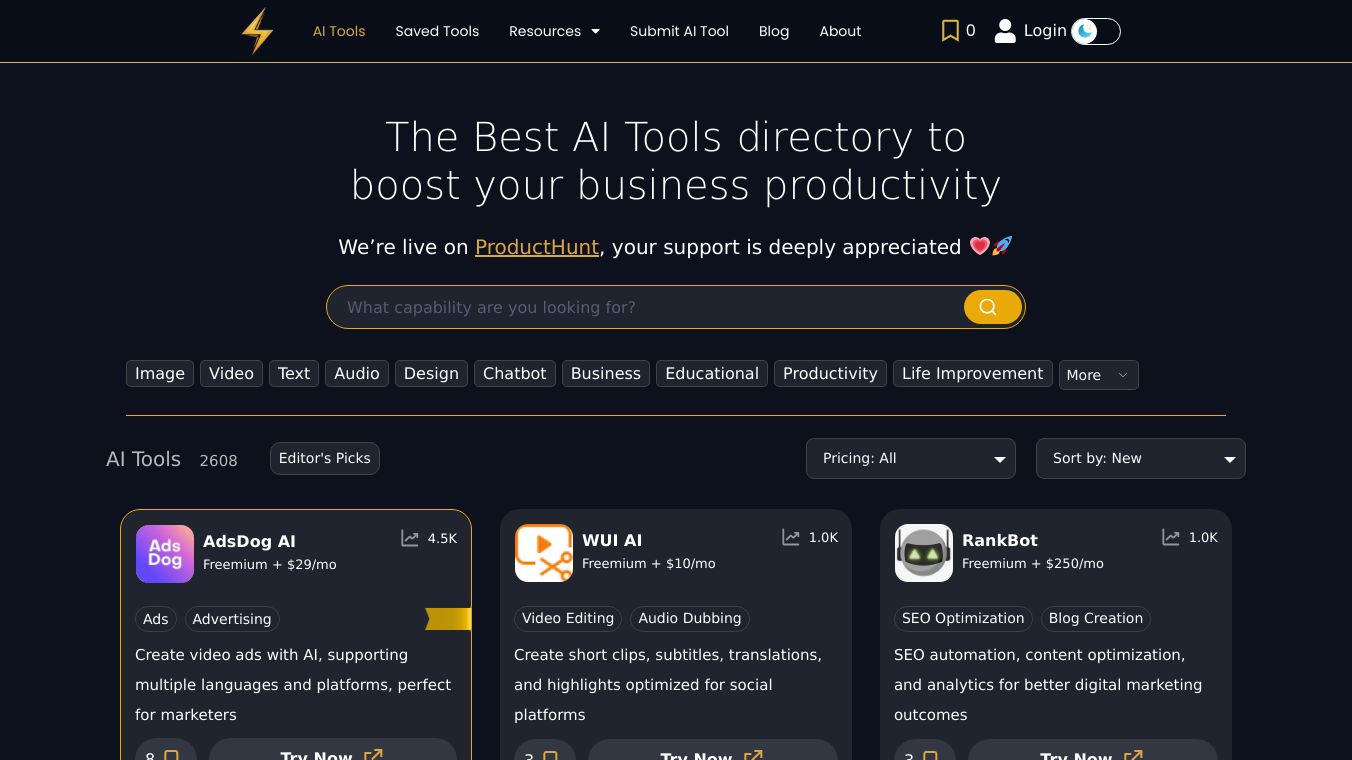Click the WUI AI play-button logo

(544, 552)
